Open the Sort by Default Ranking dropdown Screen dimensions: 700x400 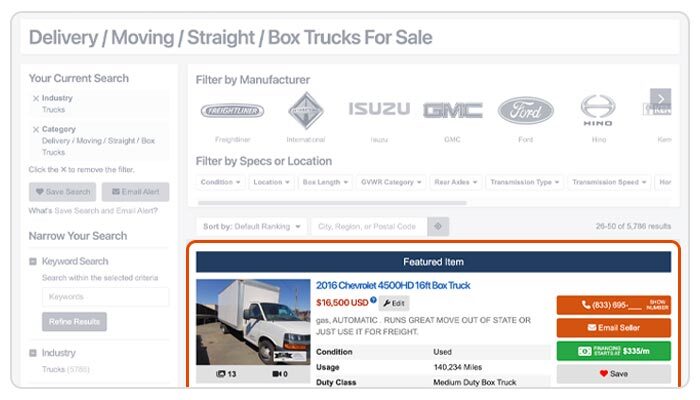251,227
